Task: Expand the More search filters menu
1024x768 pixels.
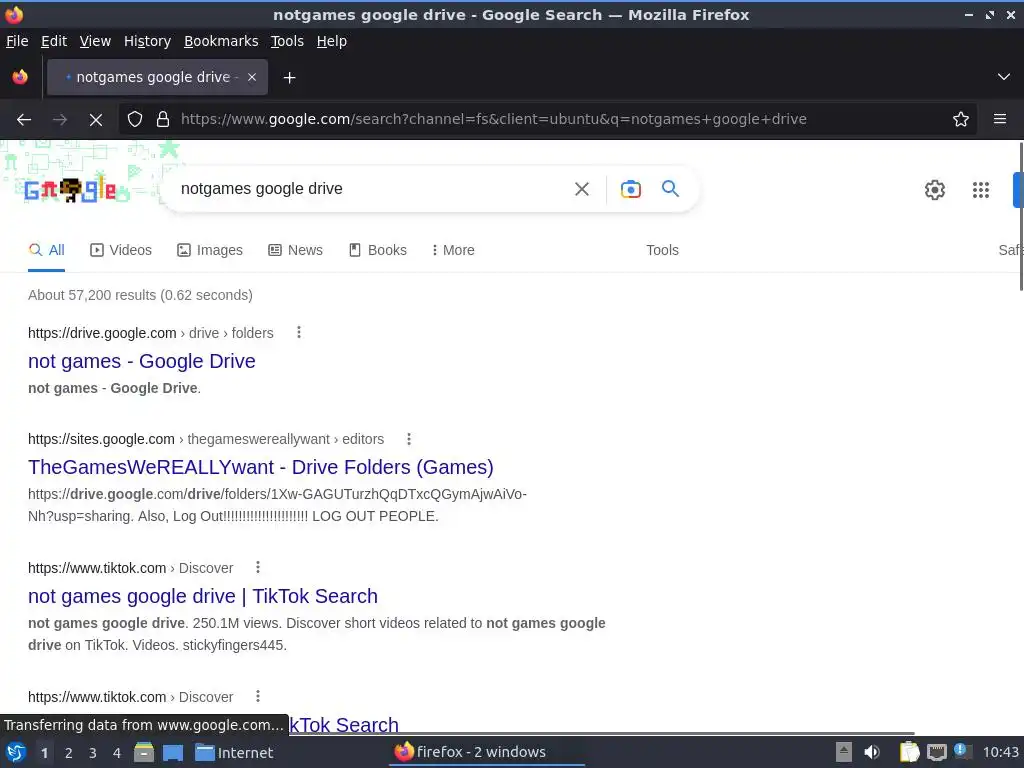Action: pyautogui.click(x=453, y=250)
